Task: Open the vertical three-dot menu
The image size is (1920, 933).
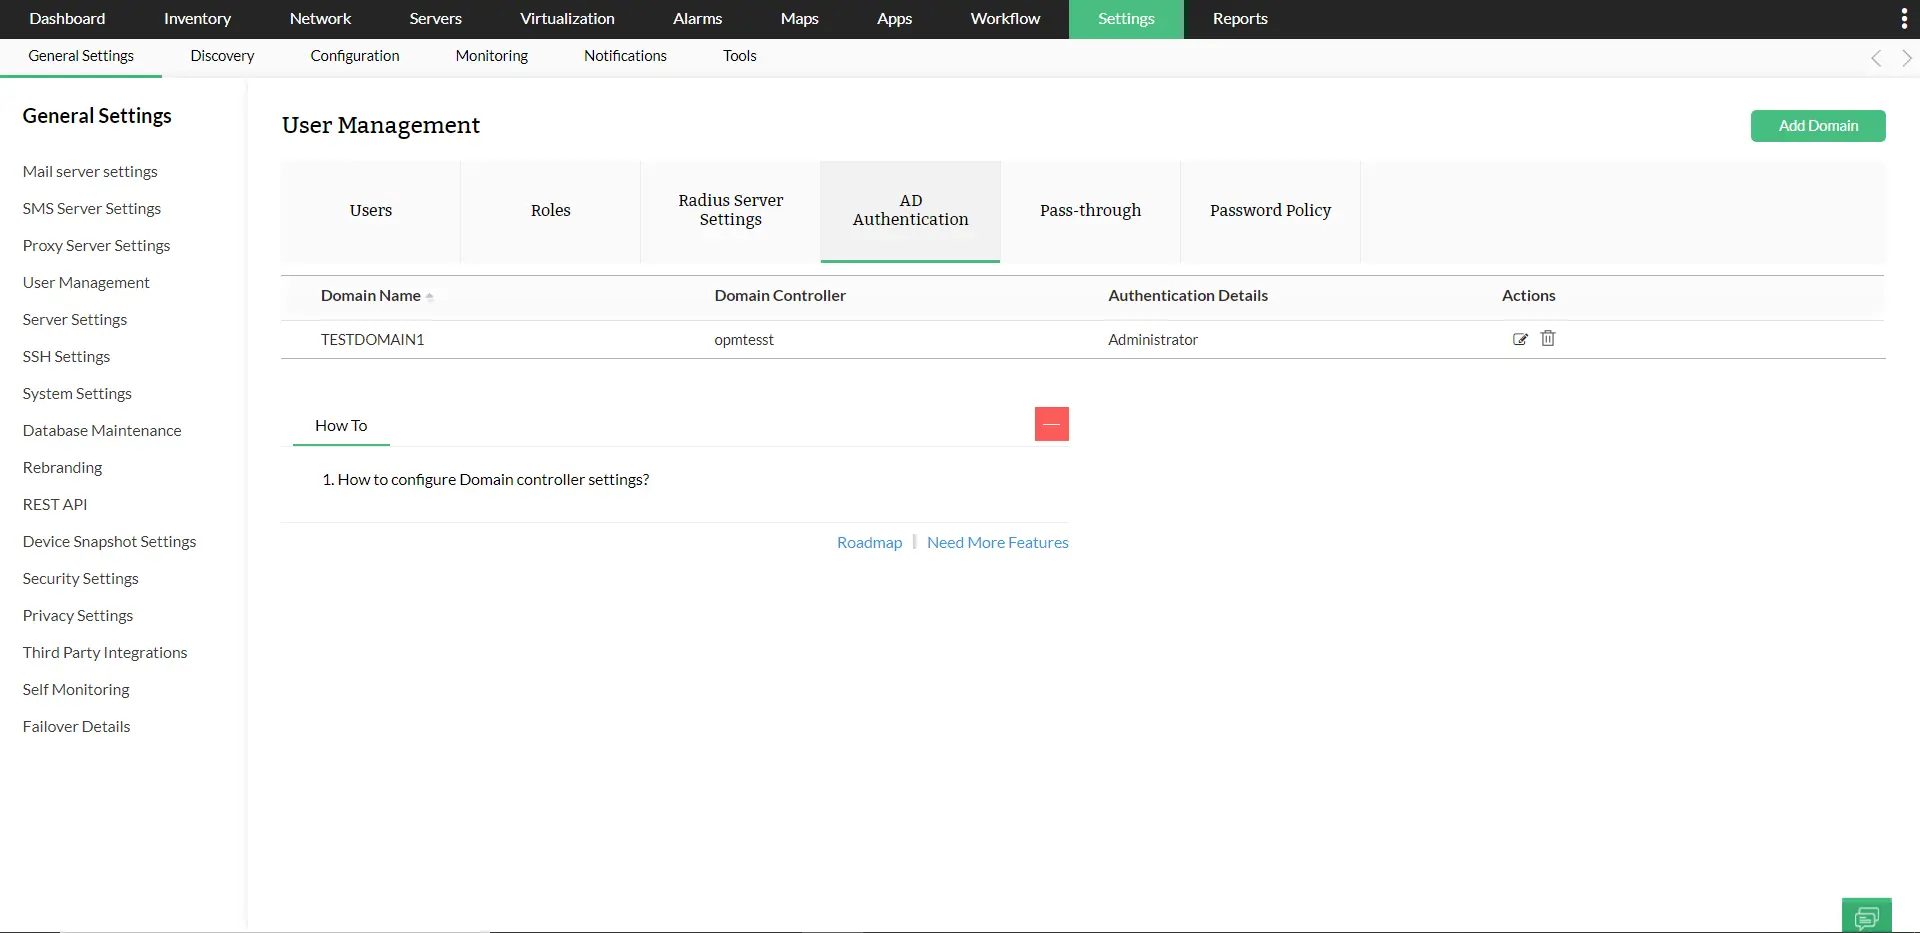Action: (x=1904, y=19)
